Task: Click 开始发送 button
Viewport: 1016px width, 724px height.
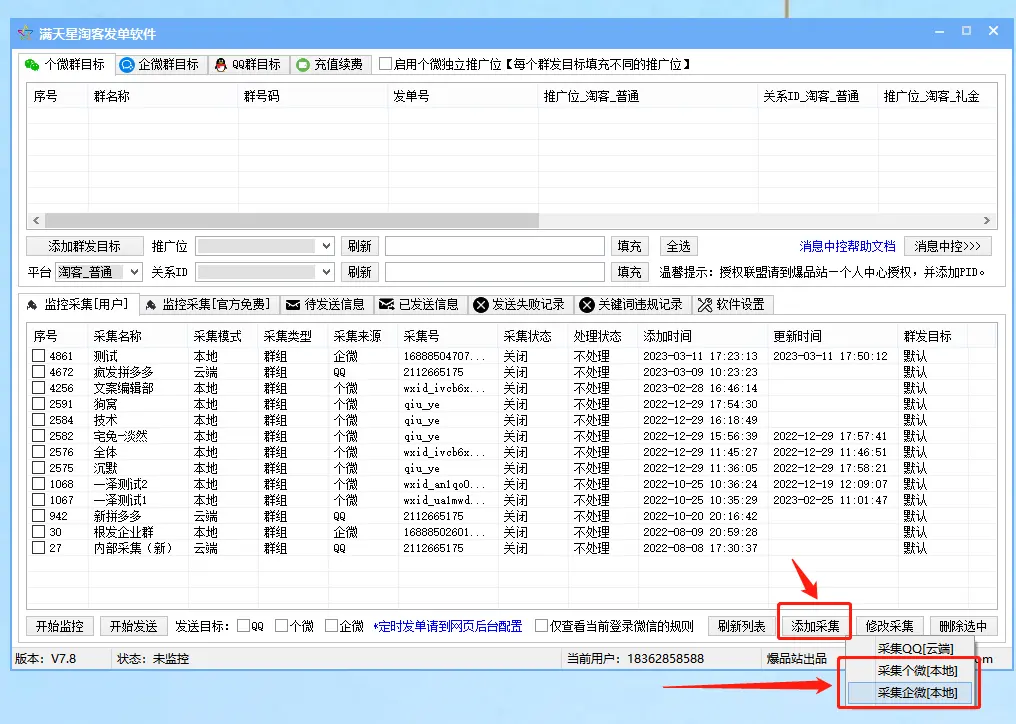Action: pyautogui.click(x=133, y=626)
